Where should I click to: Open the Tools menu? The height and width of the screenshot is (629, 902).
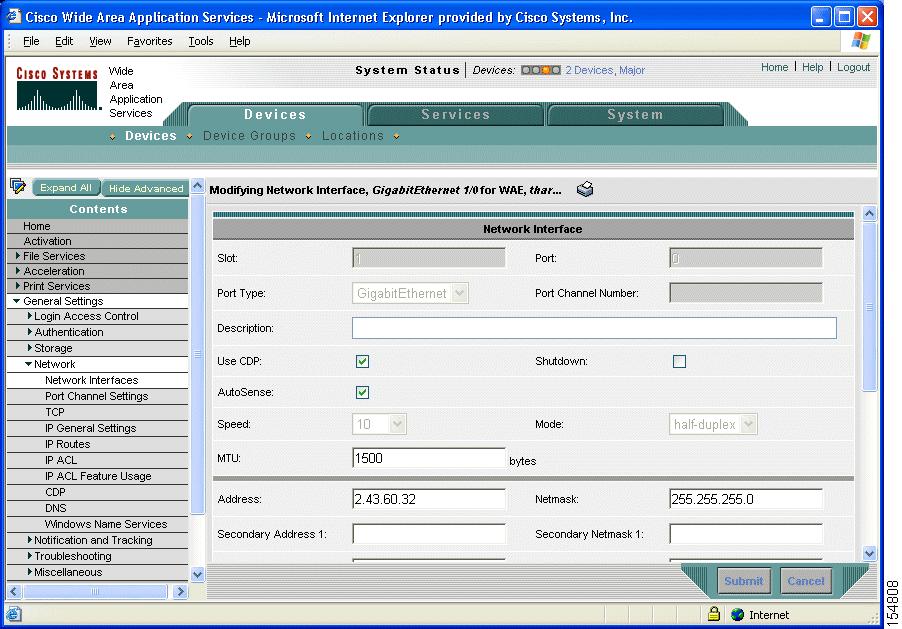(201, 41)
